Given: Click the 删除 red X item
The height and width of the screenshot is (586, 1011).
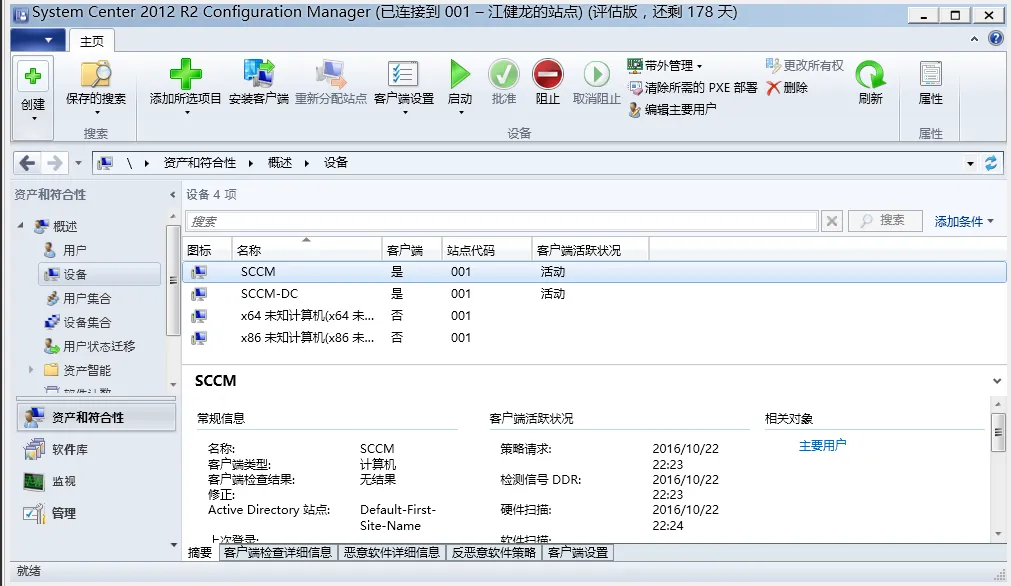Looking at the screenshot, I should pos(787,88).
